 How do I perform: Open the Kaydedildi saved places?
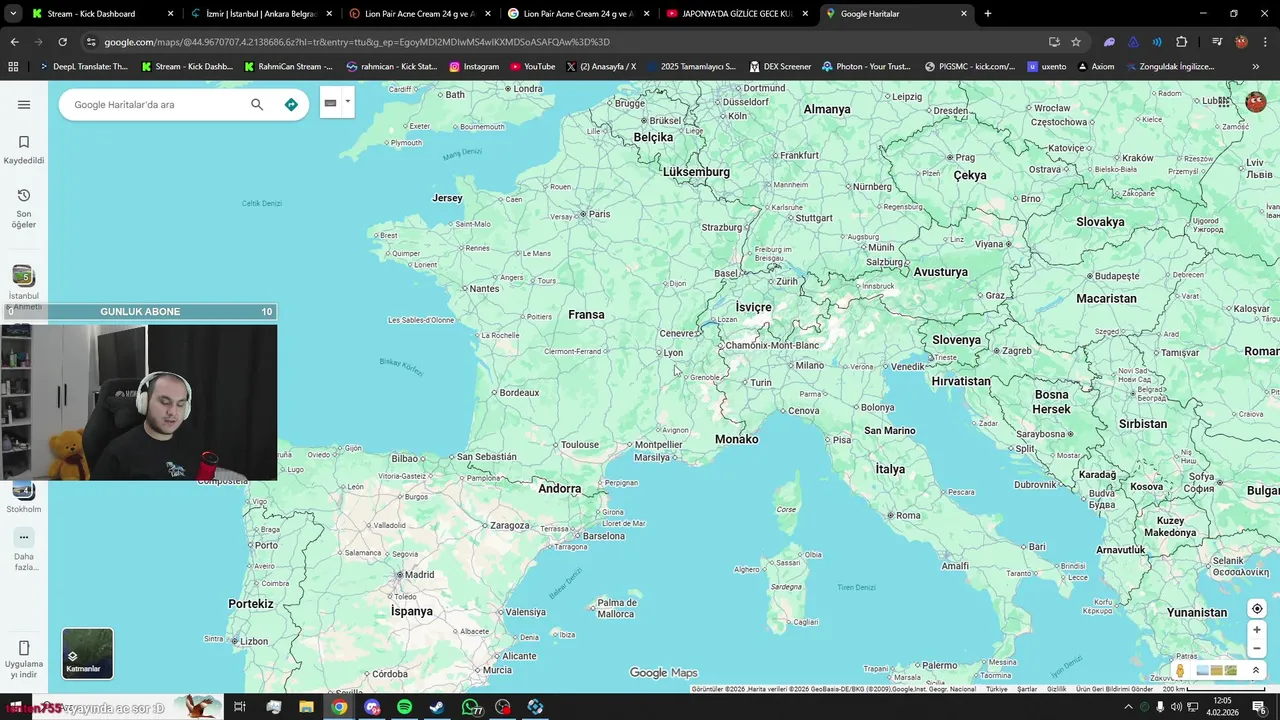click(x=24, y=150)
